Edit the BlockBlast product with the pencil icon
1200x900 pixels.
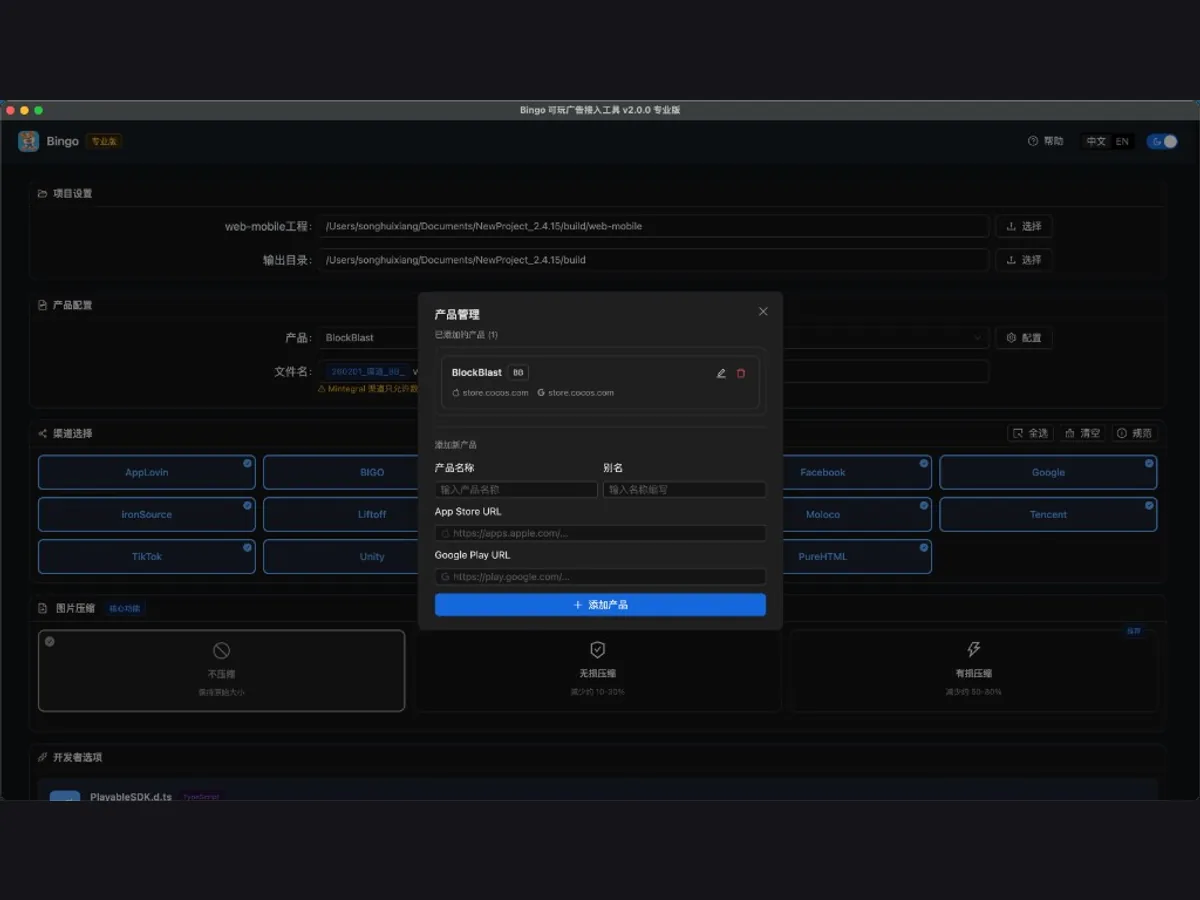click(x=721, y=373)
